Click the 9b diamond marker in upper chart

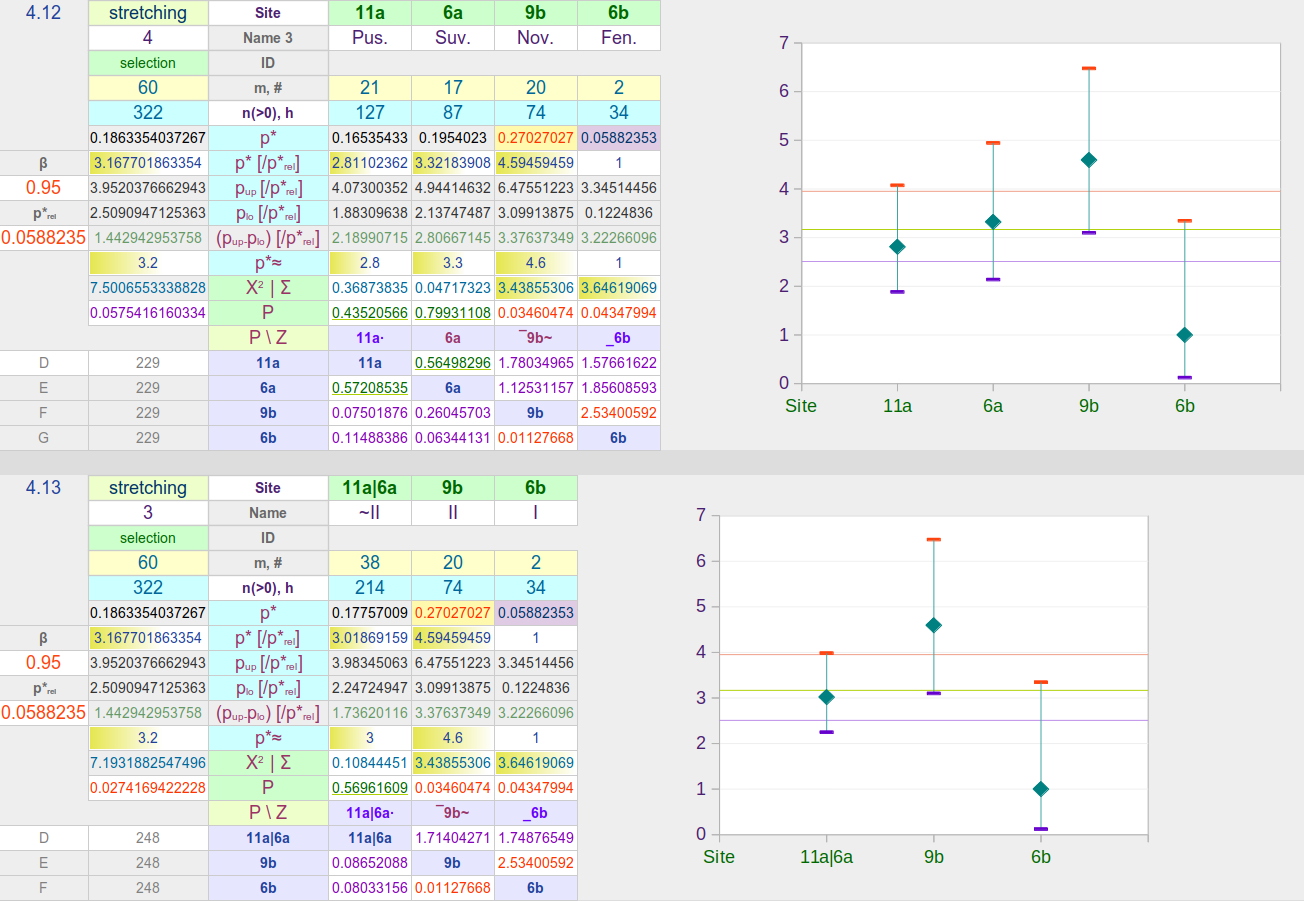point(1089,160)
